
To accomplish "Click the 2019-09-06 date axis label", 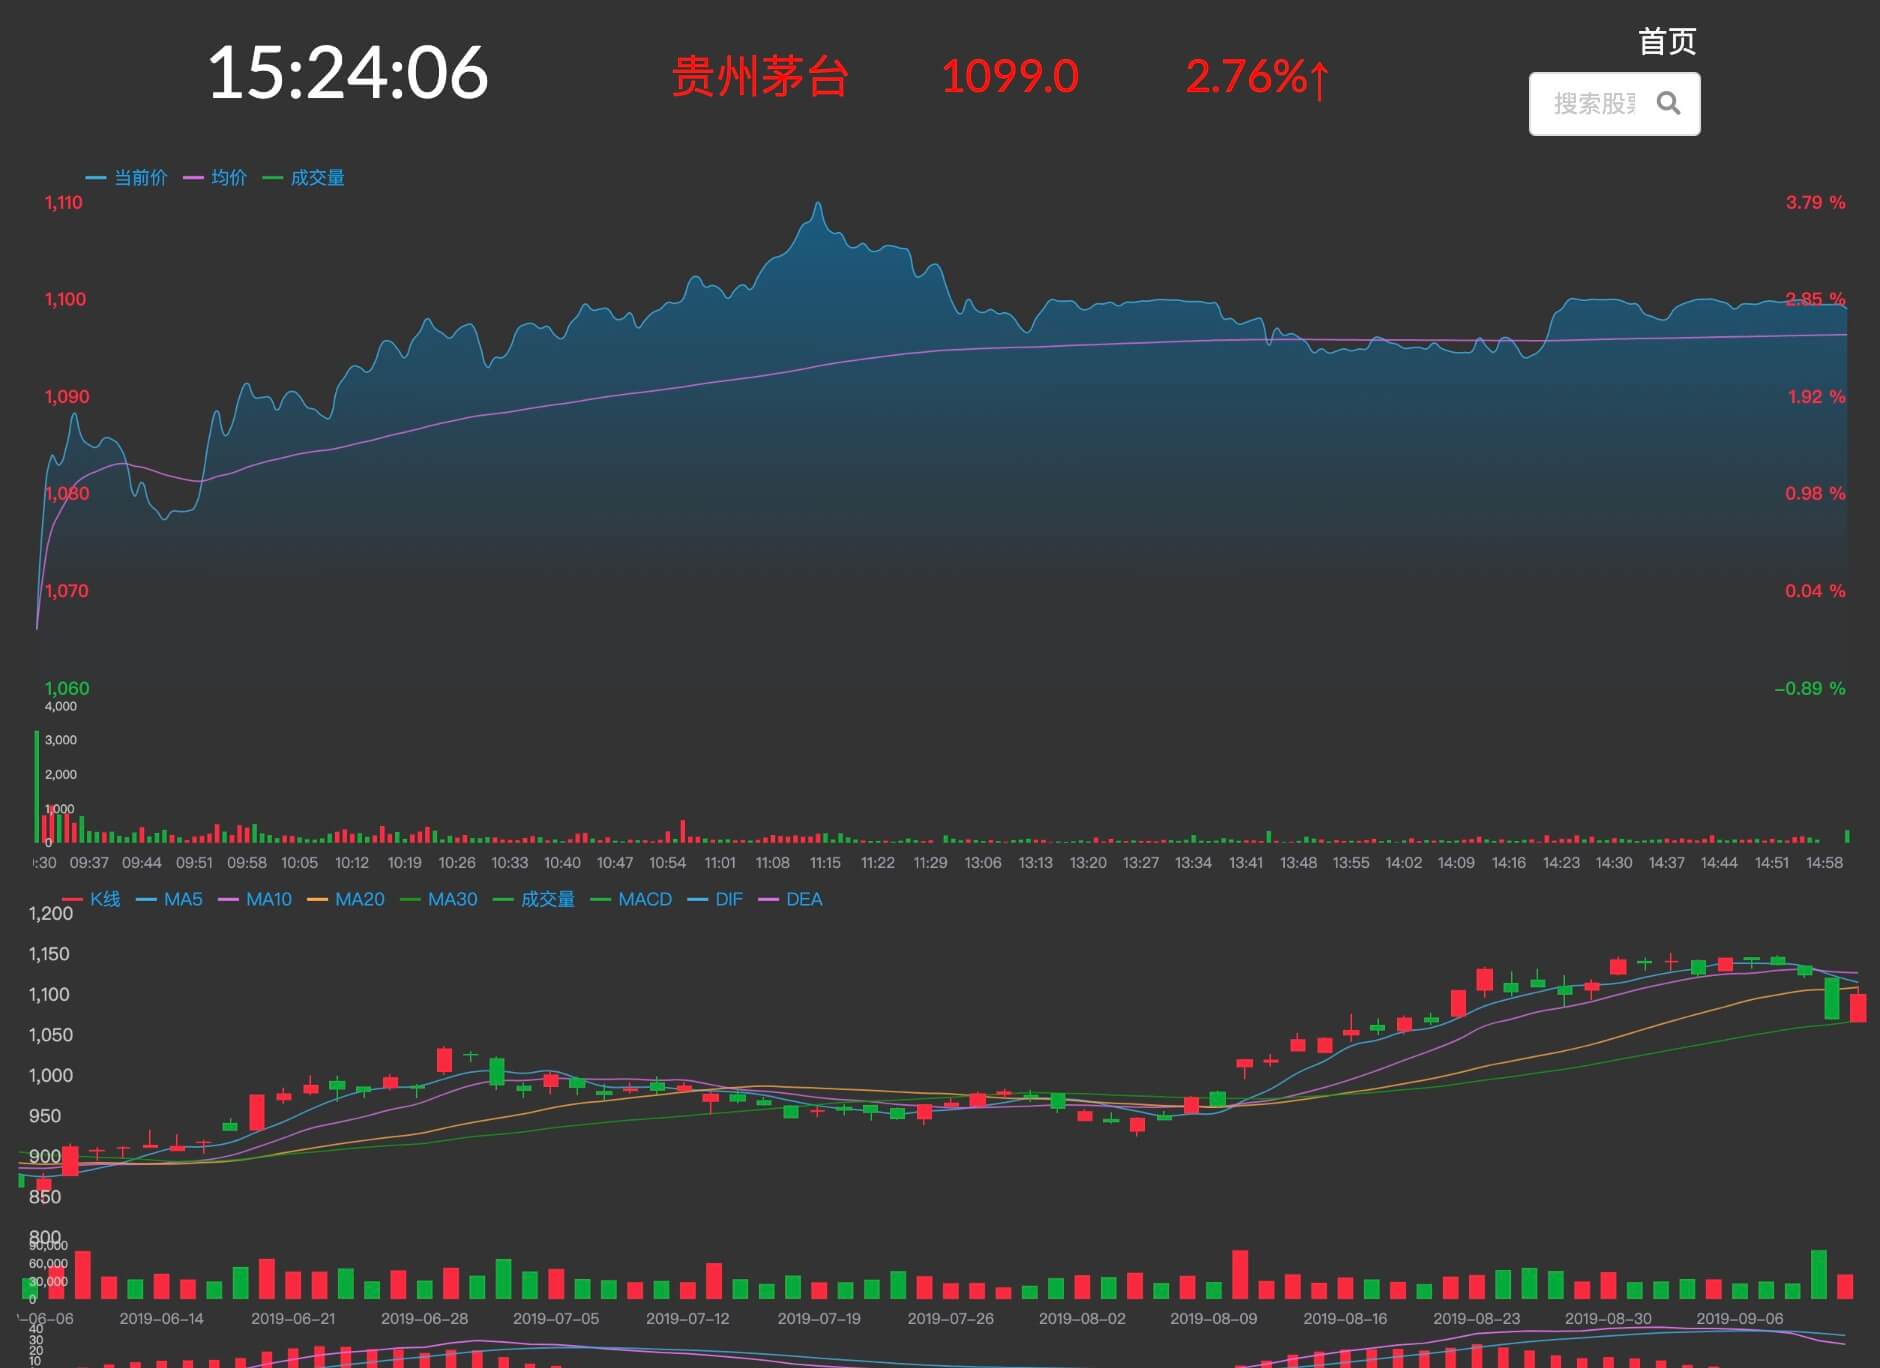I will click(1739, 1318).
